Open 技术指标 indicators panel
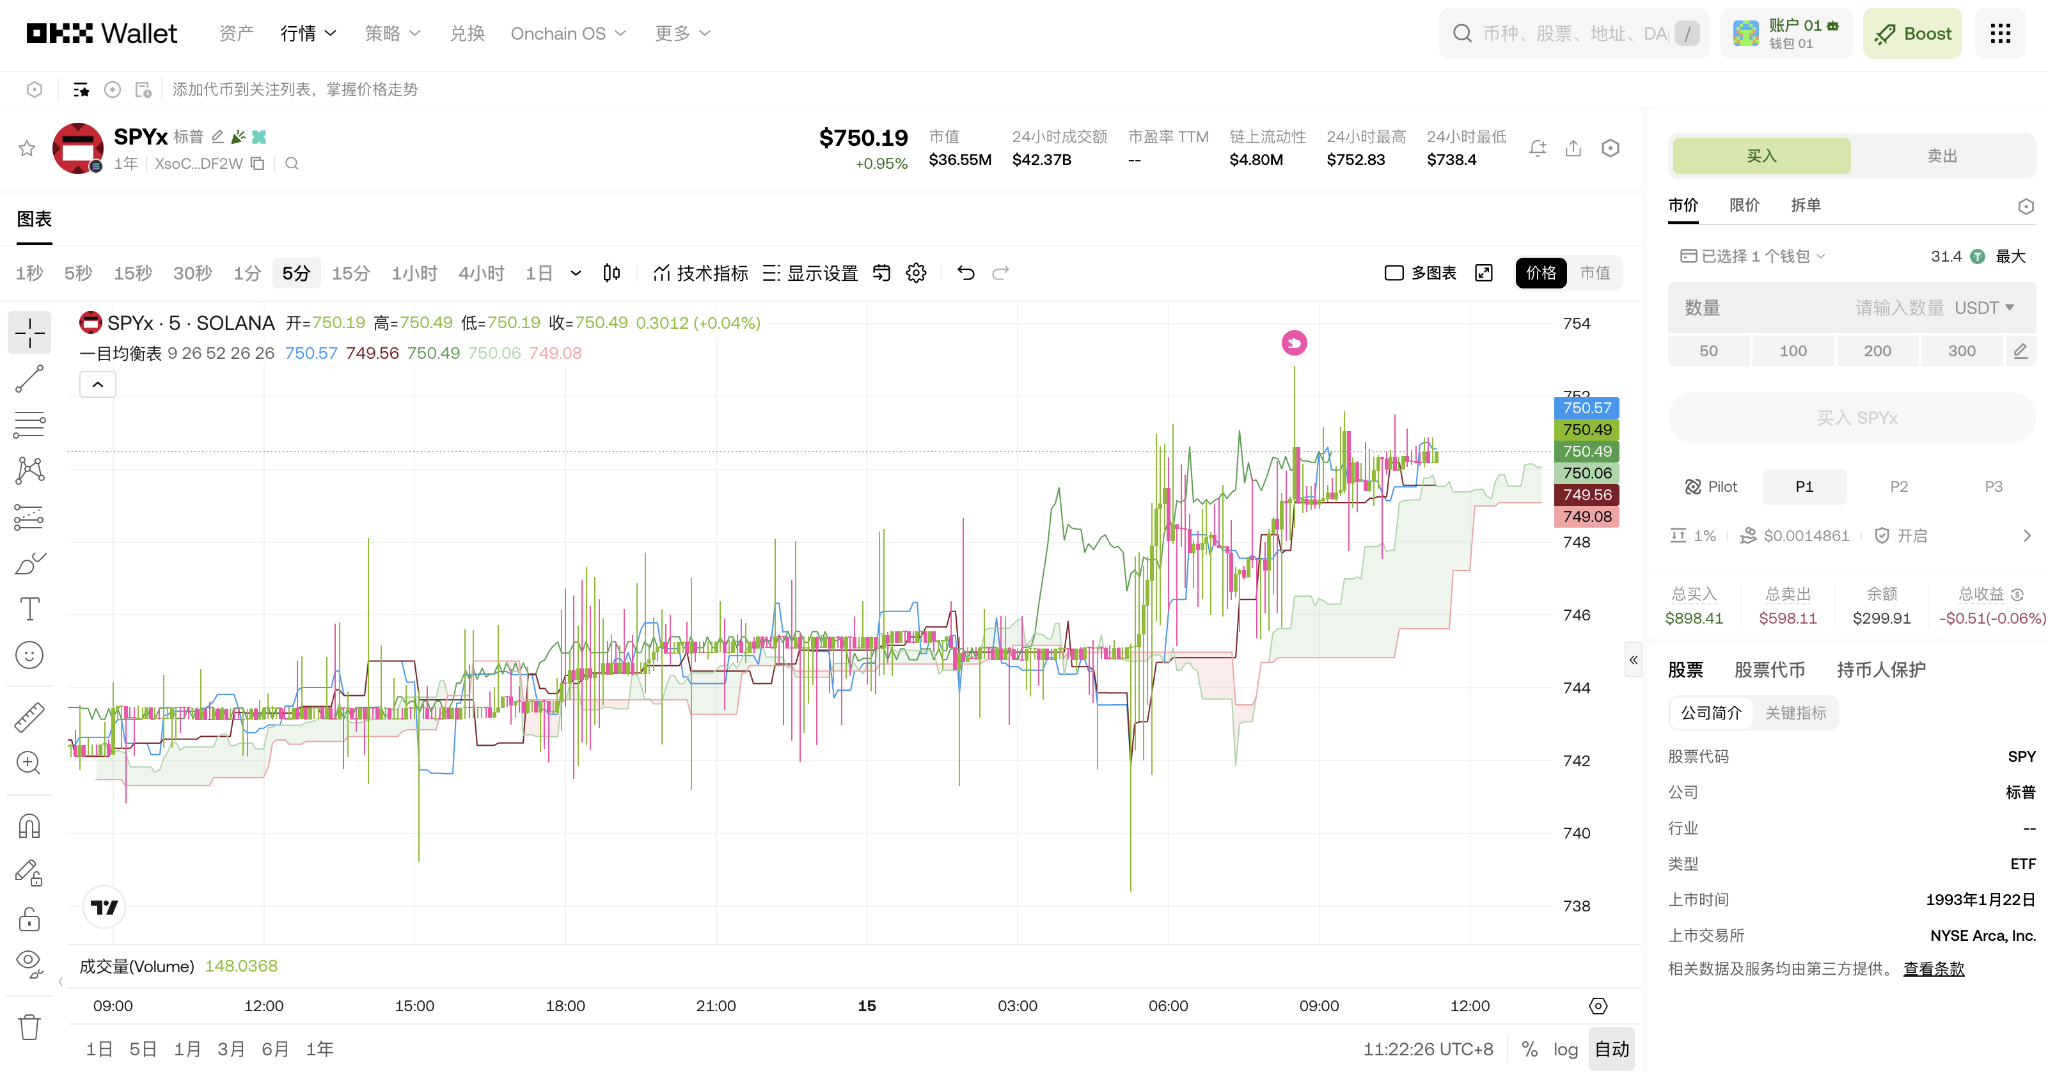Screen dimensions: 2048x1072 tap(701, 273)
